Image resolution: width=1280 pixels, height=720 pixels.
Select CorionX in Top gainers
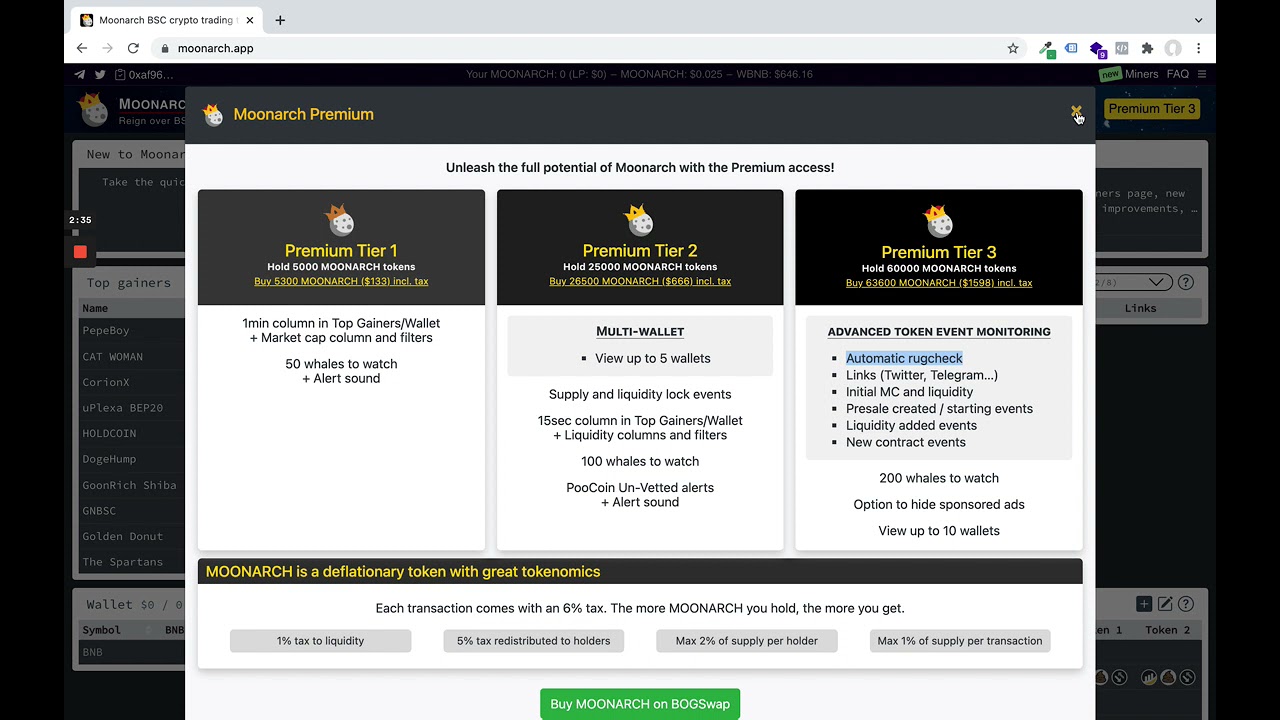tap(106, 382)
